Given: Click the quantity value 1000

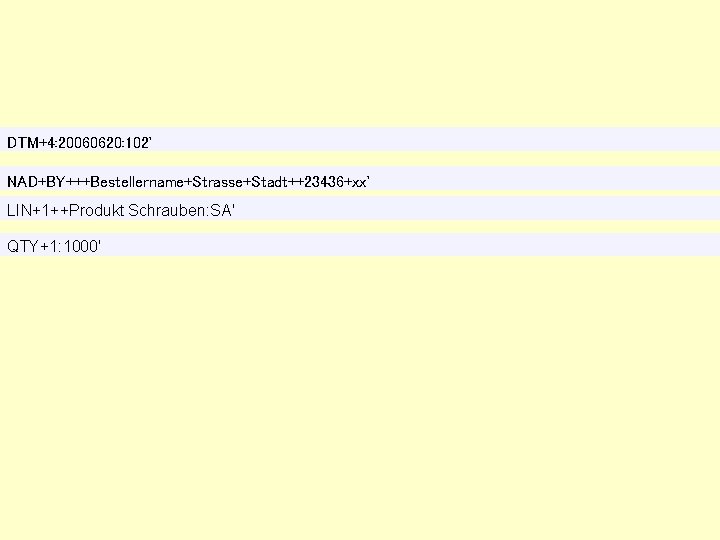Looking at the screenshot, I should pyautogui.click(x=80, y=247).
